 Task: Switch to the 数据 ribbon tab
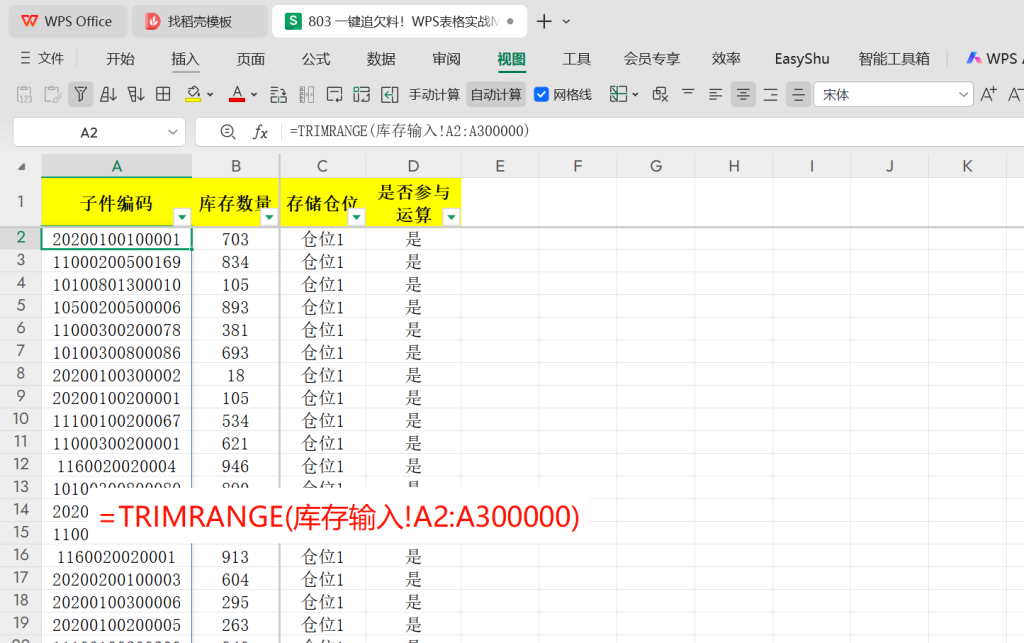[381, 59]
